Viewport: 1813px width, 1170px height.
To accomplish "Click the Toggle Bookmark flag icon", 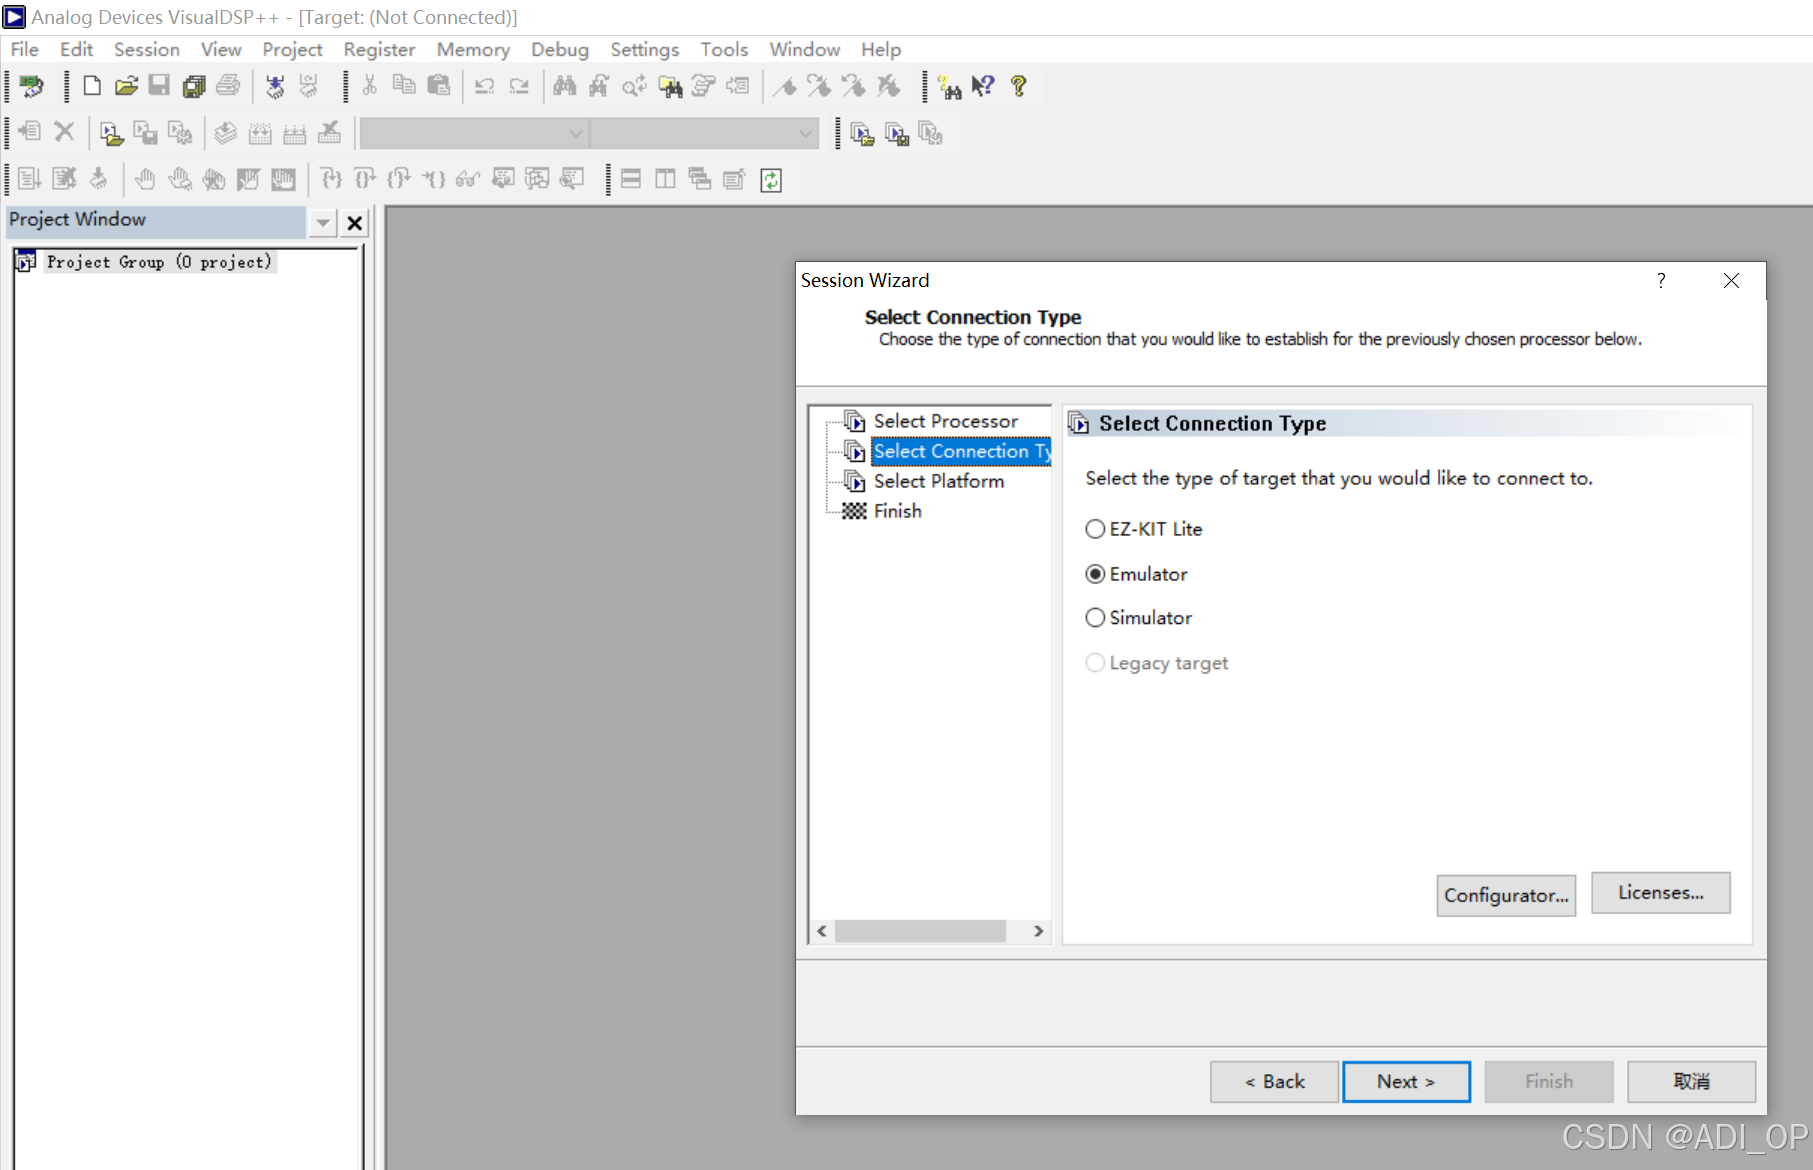I will pos(786,87).
